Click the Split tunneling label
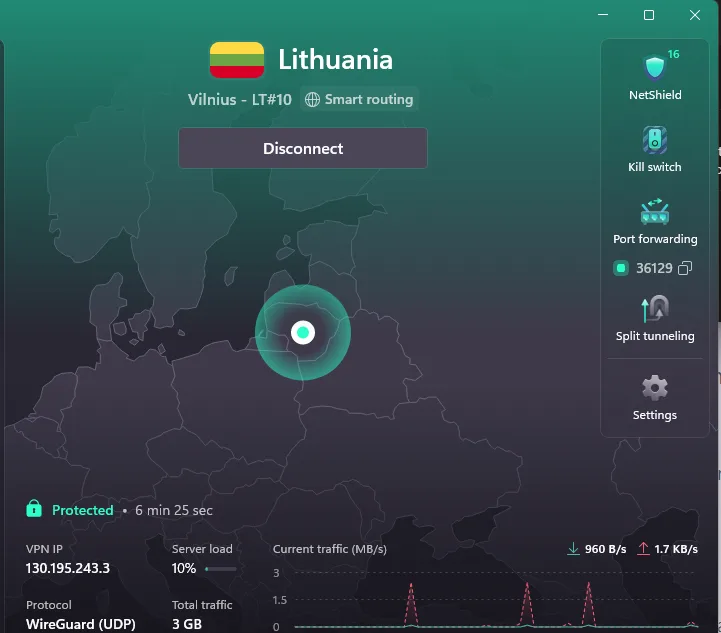The height and width of the screenshot is (633, 721). [x=655, y=336]
